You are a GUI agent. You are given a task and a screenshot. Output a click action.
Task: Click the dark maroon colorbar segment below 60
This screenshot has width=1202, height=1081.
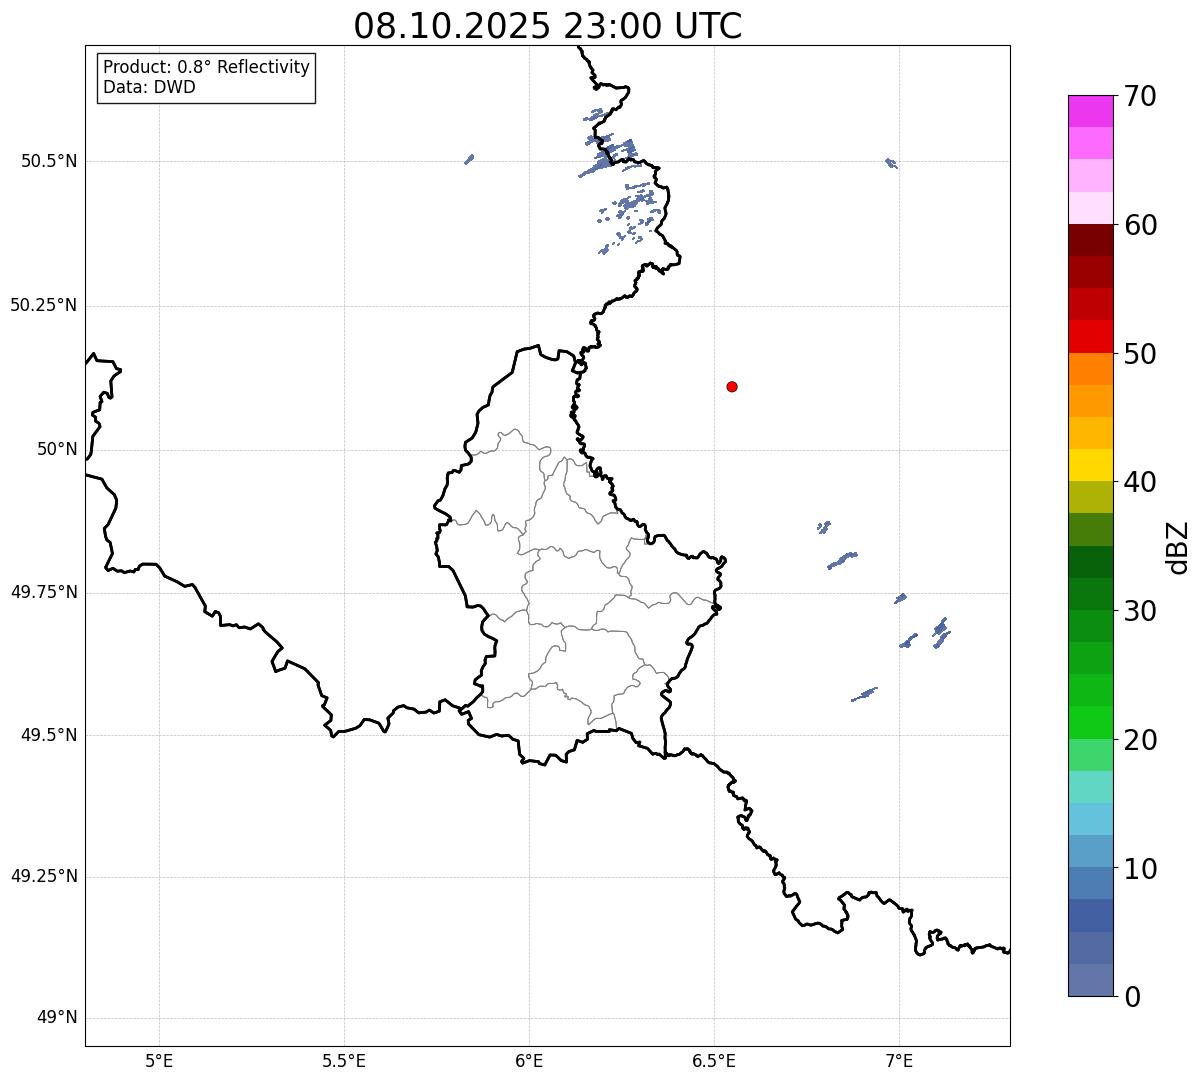1091,240
